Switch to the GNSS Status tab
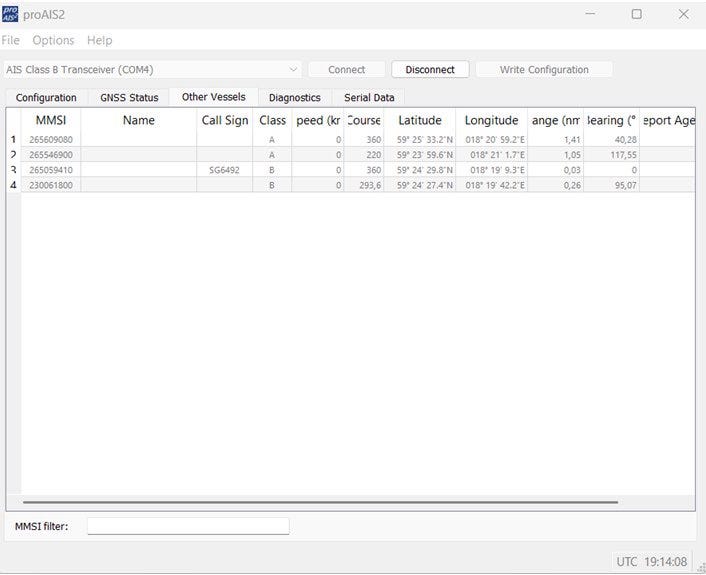The image size is (706, 575). pos(129,98)
